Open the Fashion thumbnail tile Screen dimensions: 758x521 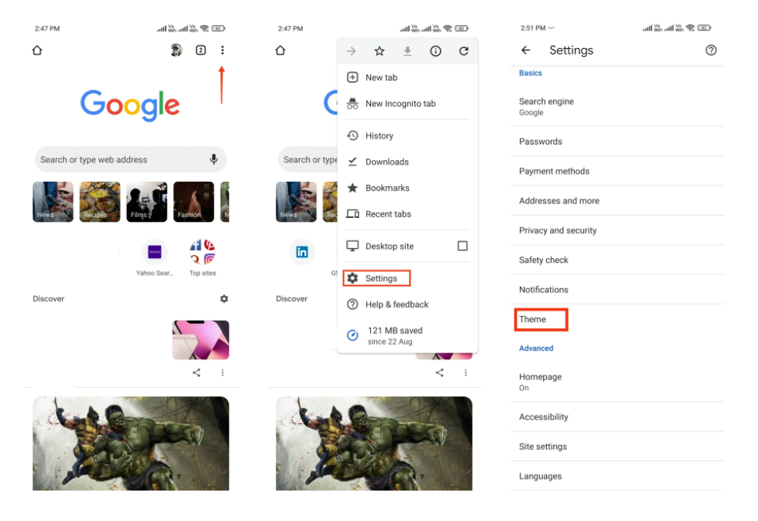tap(193, 202)
